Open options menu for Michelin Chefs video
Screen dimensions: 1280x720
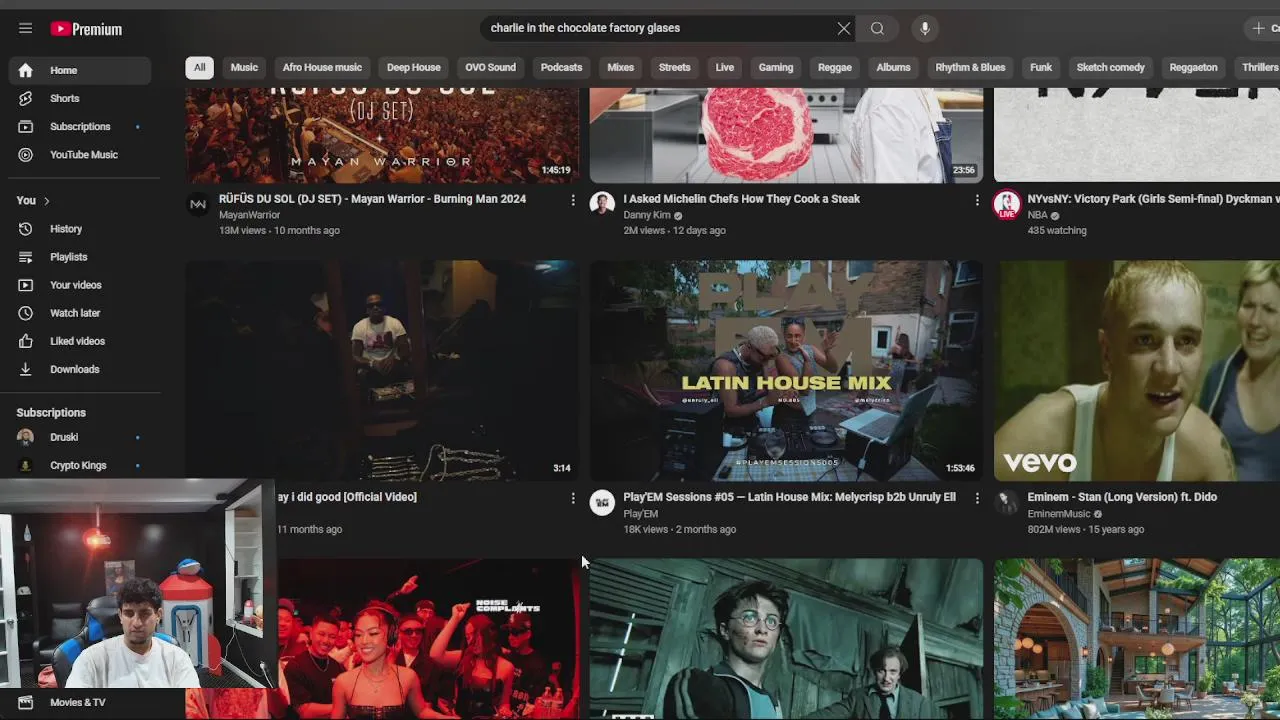tap(977, 200)
